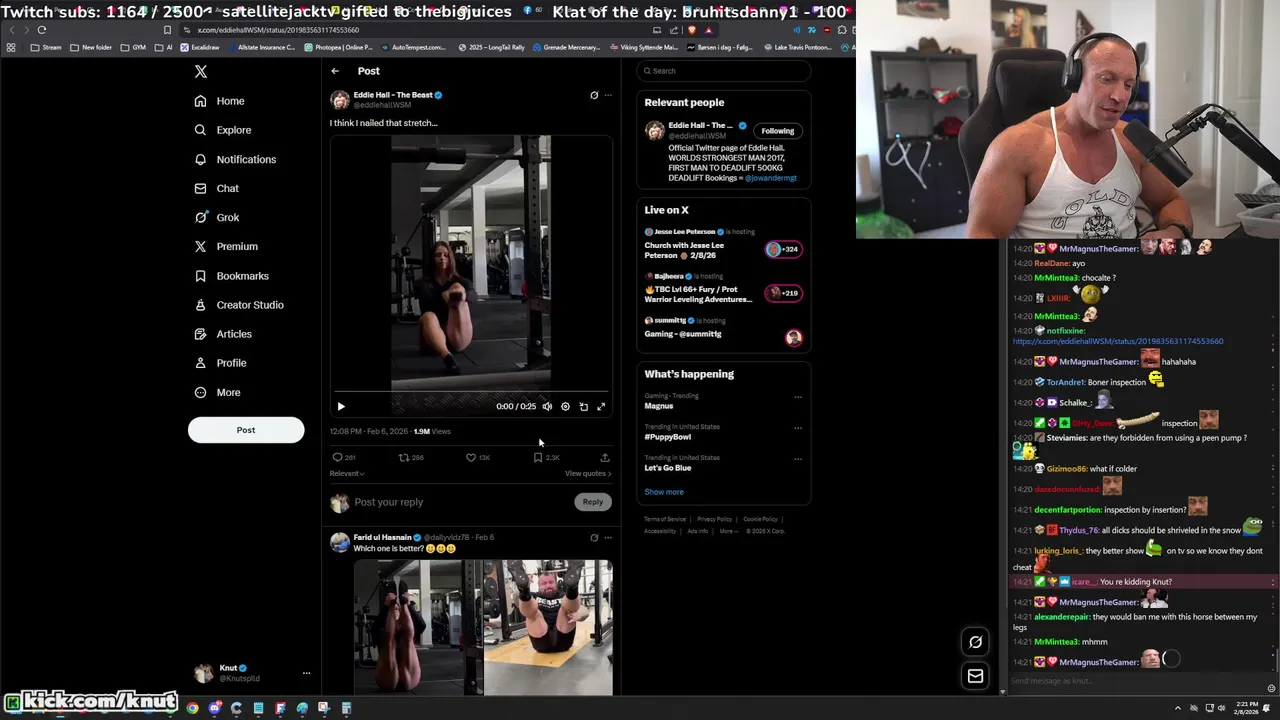Click the X Search box

coord(723,71)
